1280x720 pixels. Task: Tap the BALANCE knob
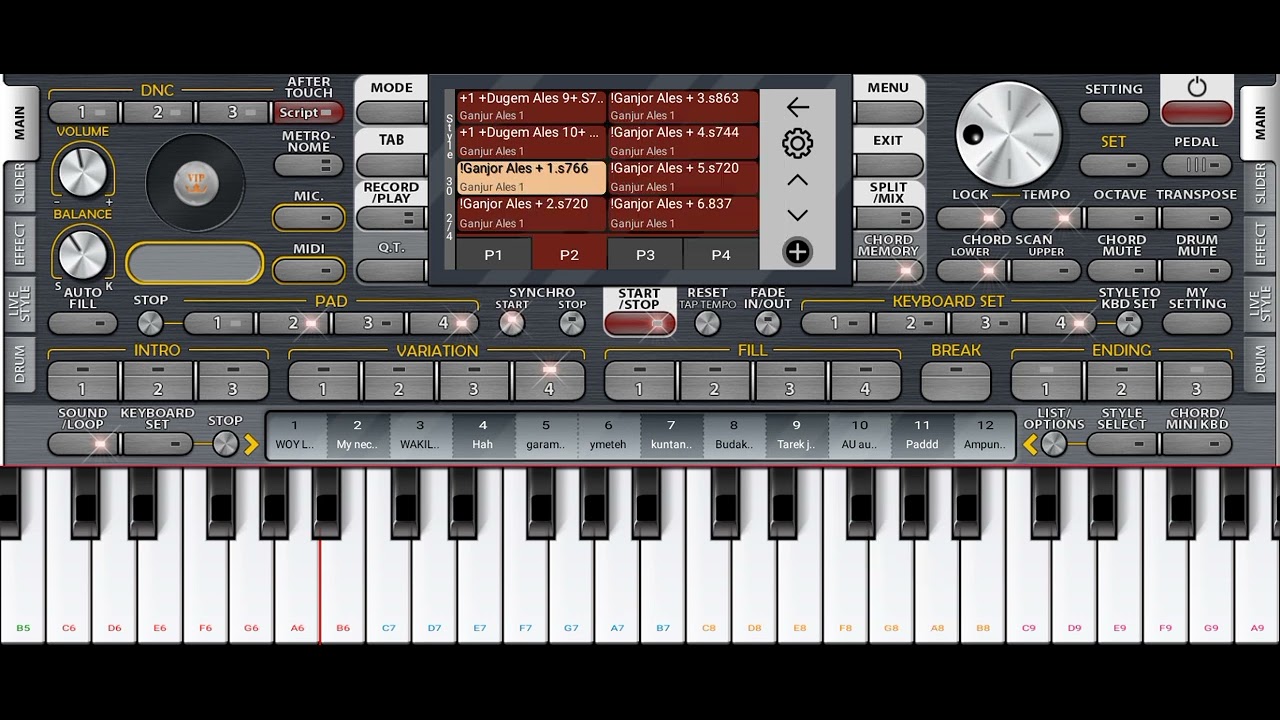click(x=83, y=255)
